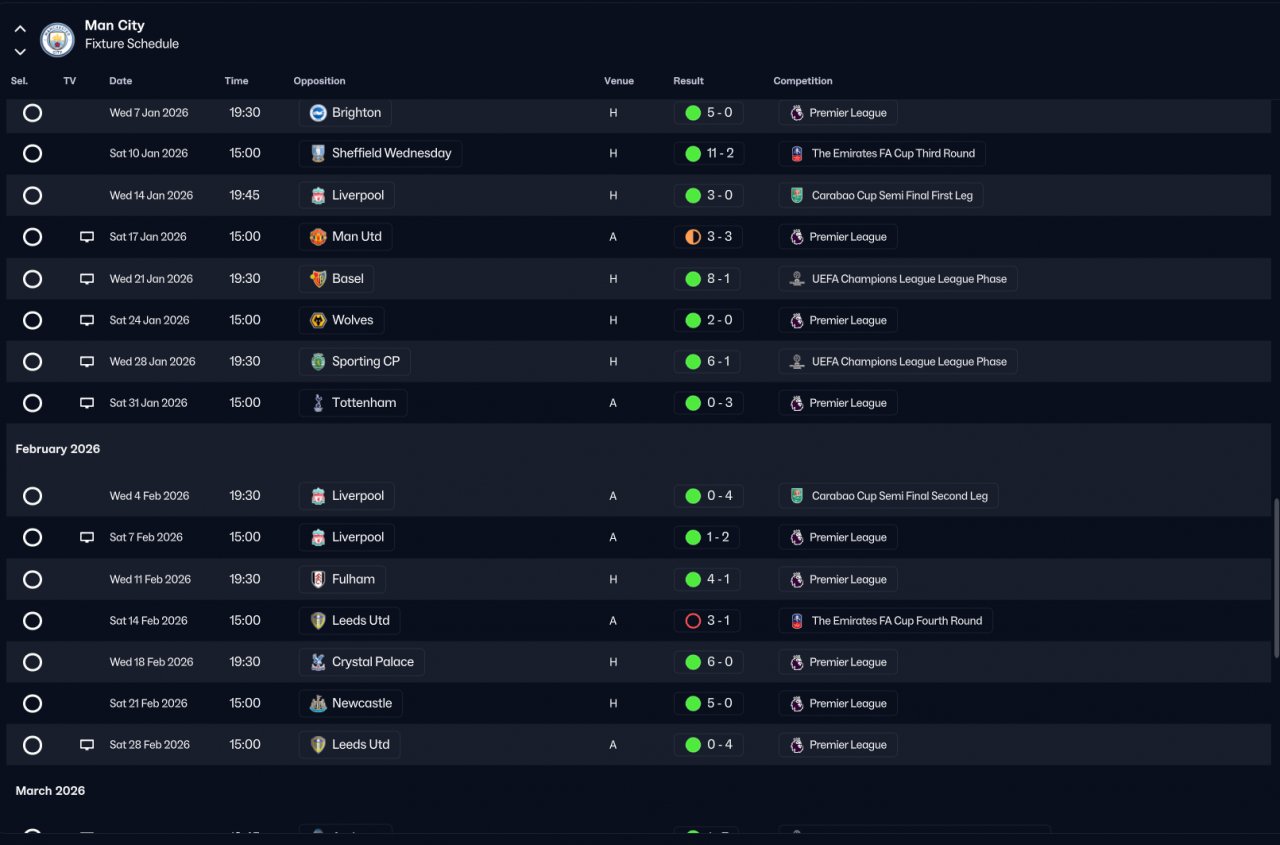Click the Fulham club badge
Screen dimensions: 1280x845
318,579
